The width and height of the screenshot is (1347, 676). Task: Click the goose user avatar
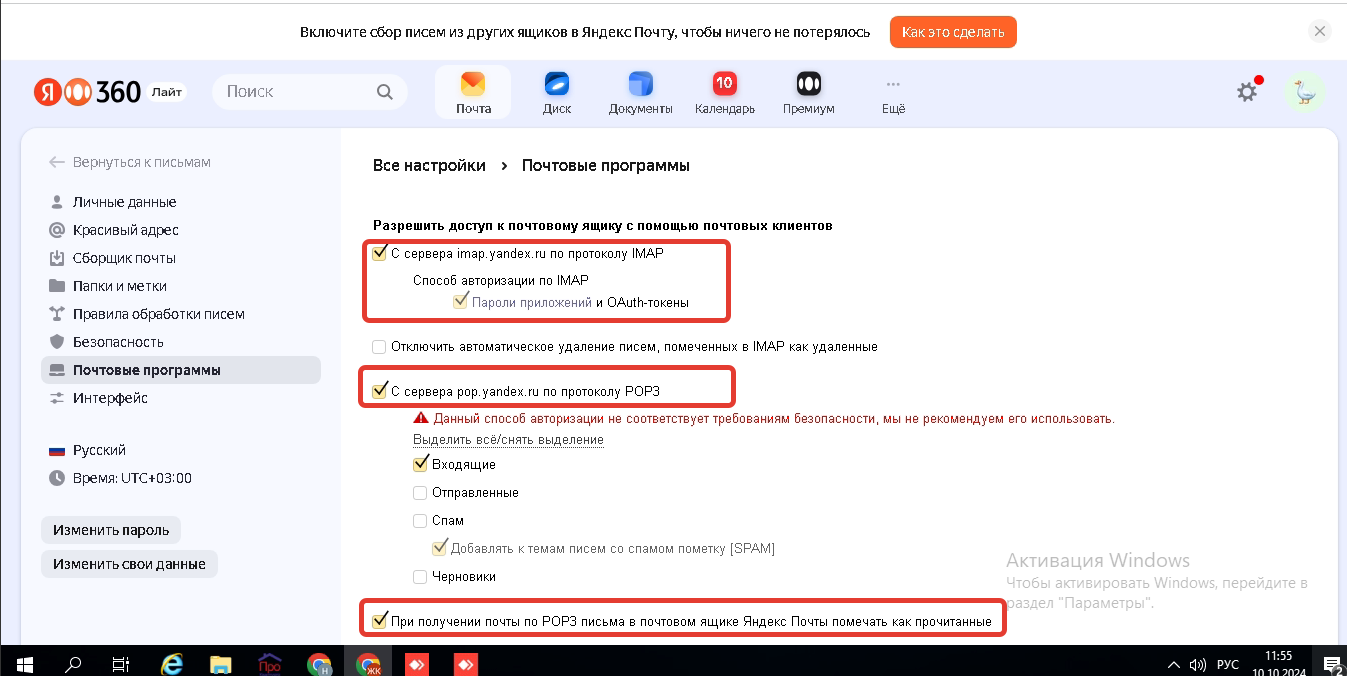(x=1305, y=92)
